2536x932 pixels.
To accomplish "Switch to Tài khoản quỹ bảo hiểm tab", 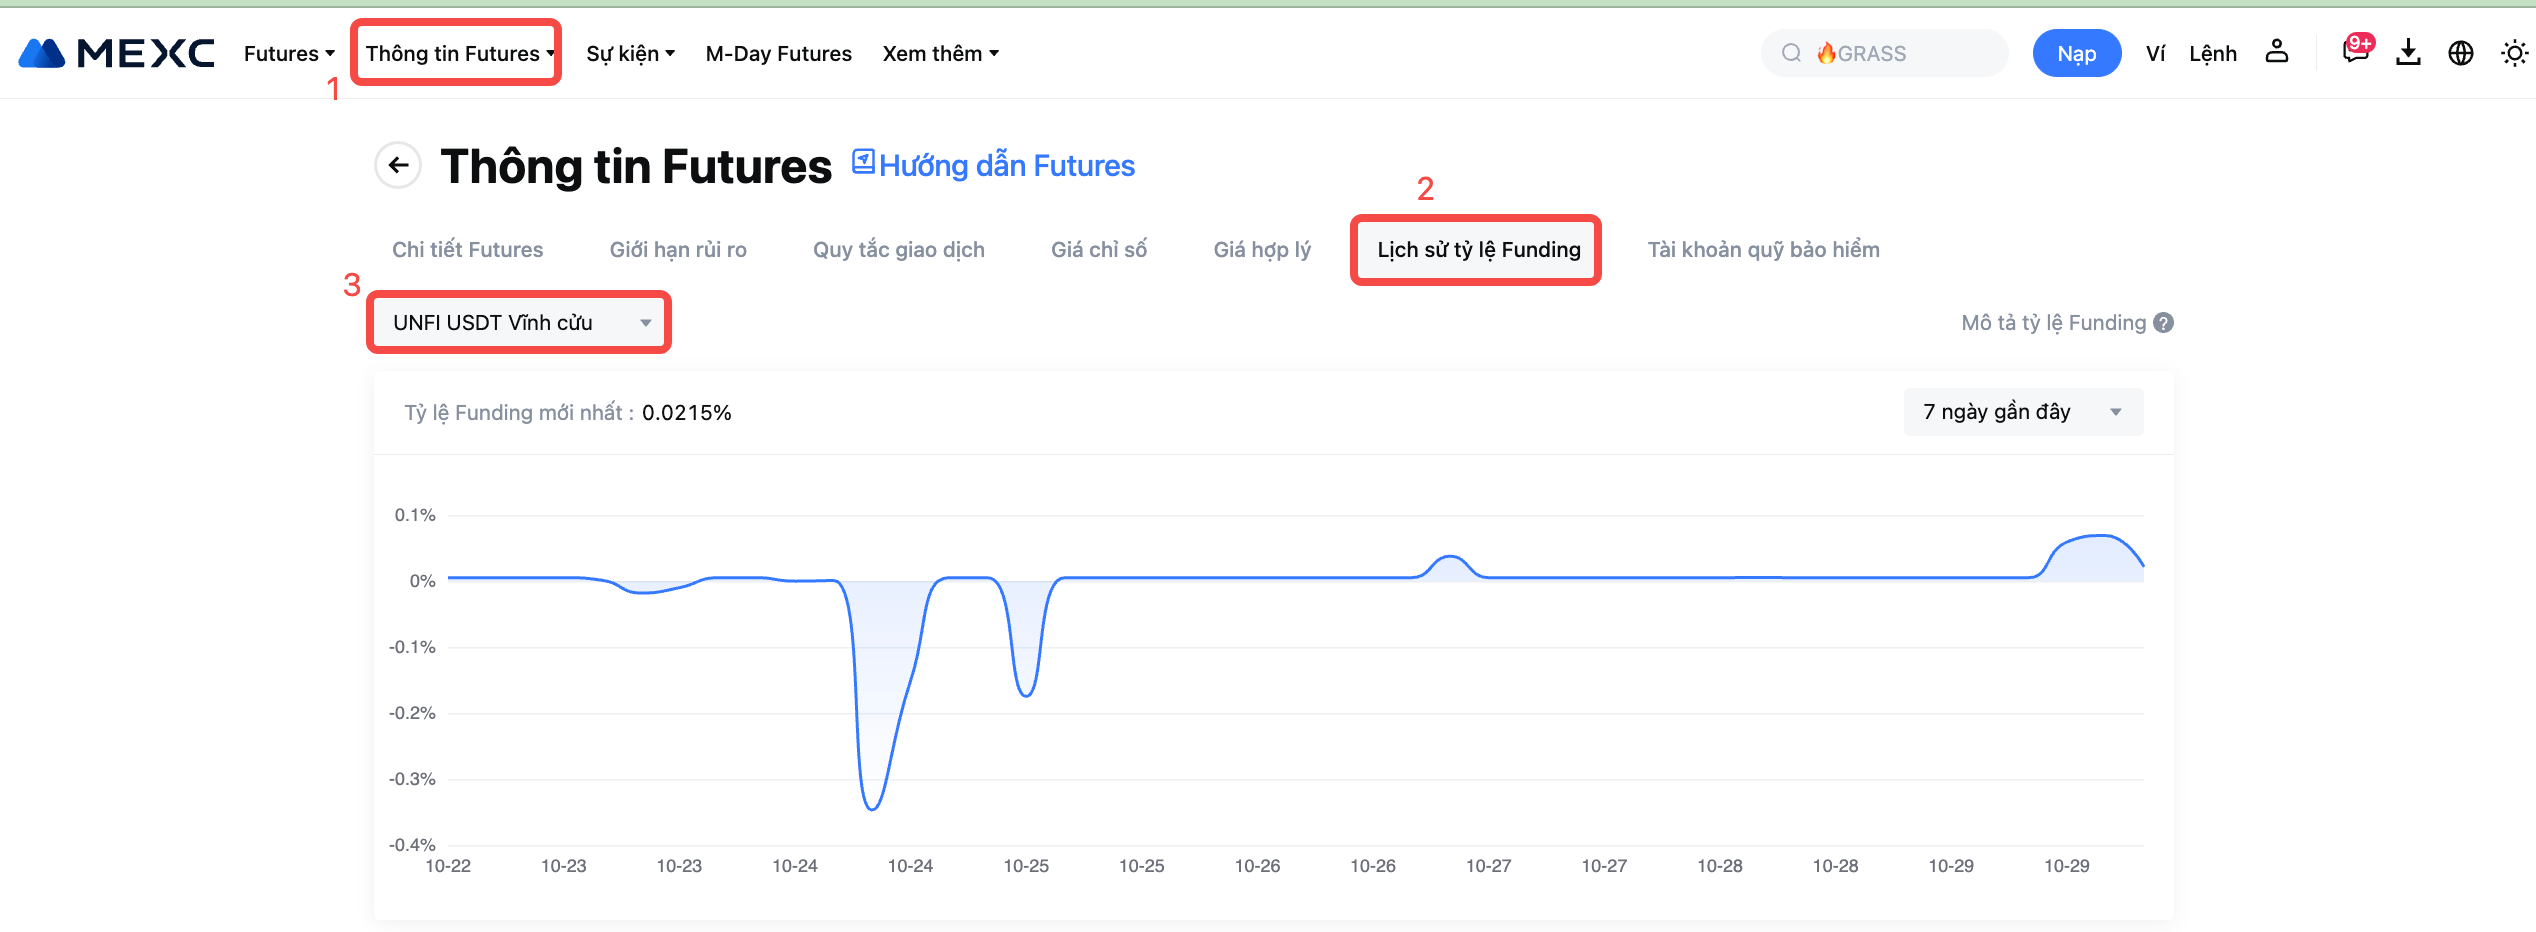I will tap(1763, 250).
